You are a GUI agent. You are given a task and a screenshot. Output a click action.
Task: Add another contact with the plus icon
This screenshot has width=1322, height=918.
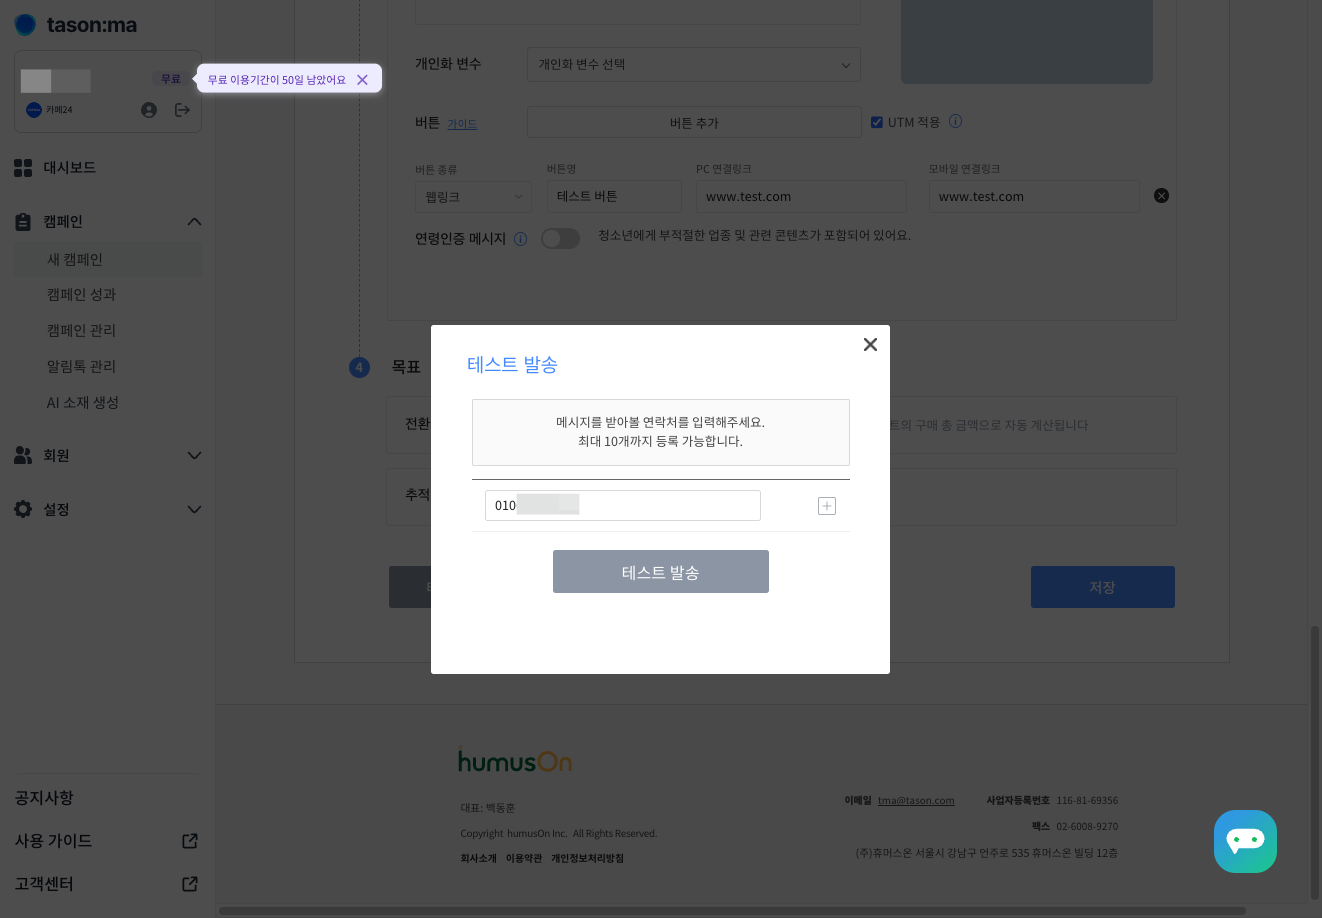[x=827, y=506]
